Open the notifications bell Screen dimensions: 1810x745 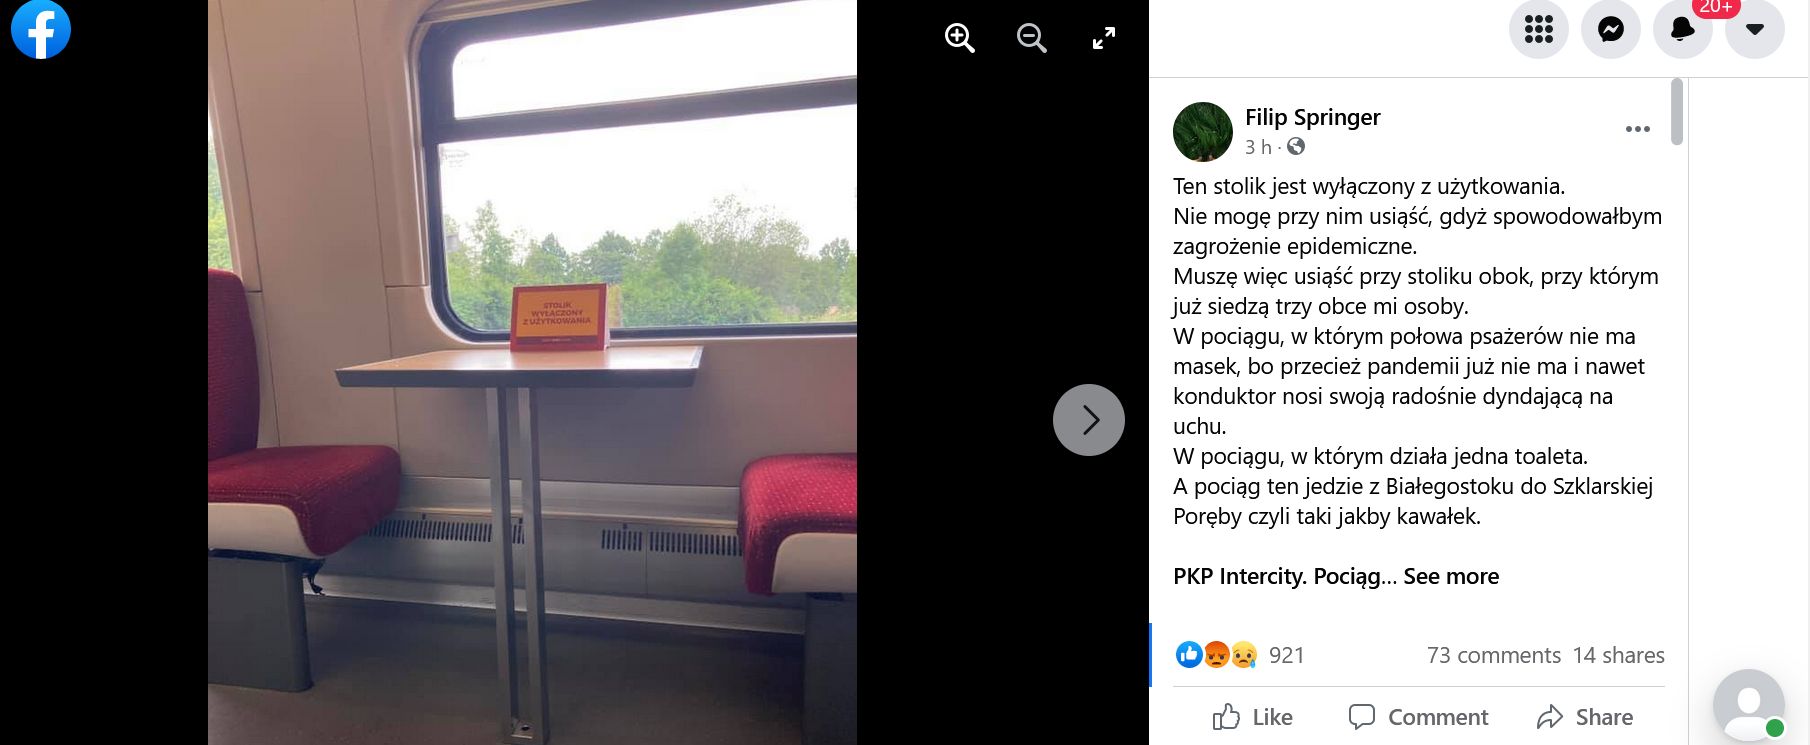(x=1683, y=29)
